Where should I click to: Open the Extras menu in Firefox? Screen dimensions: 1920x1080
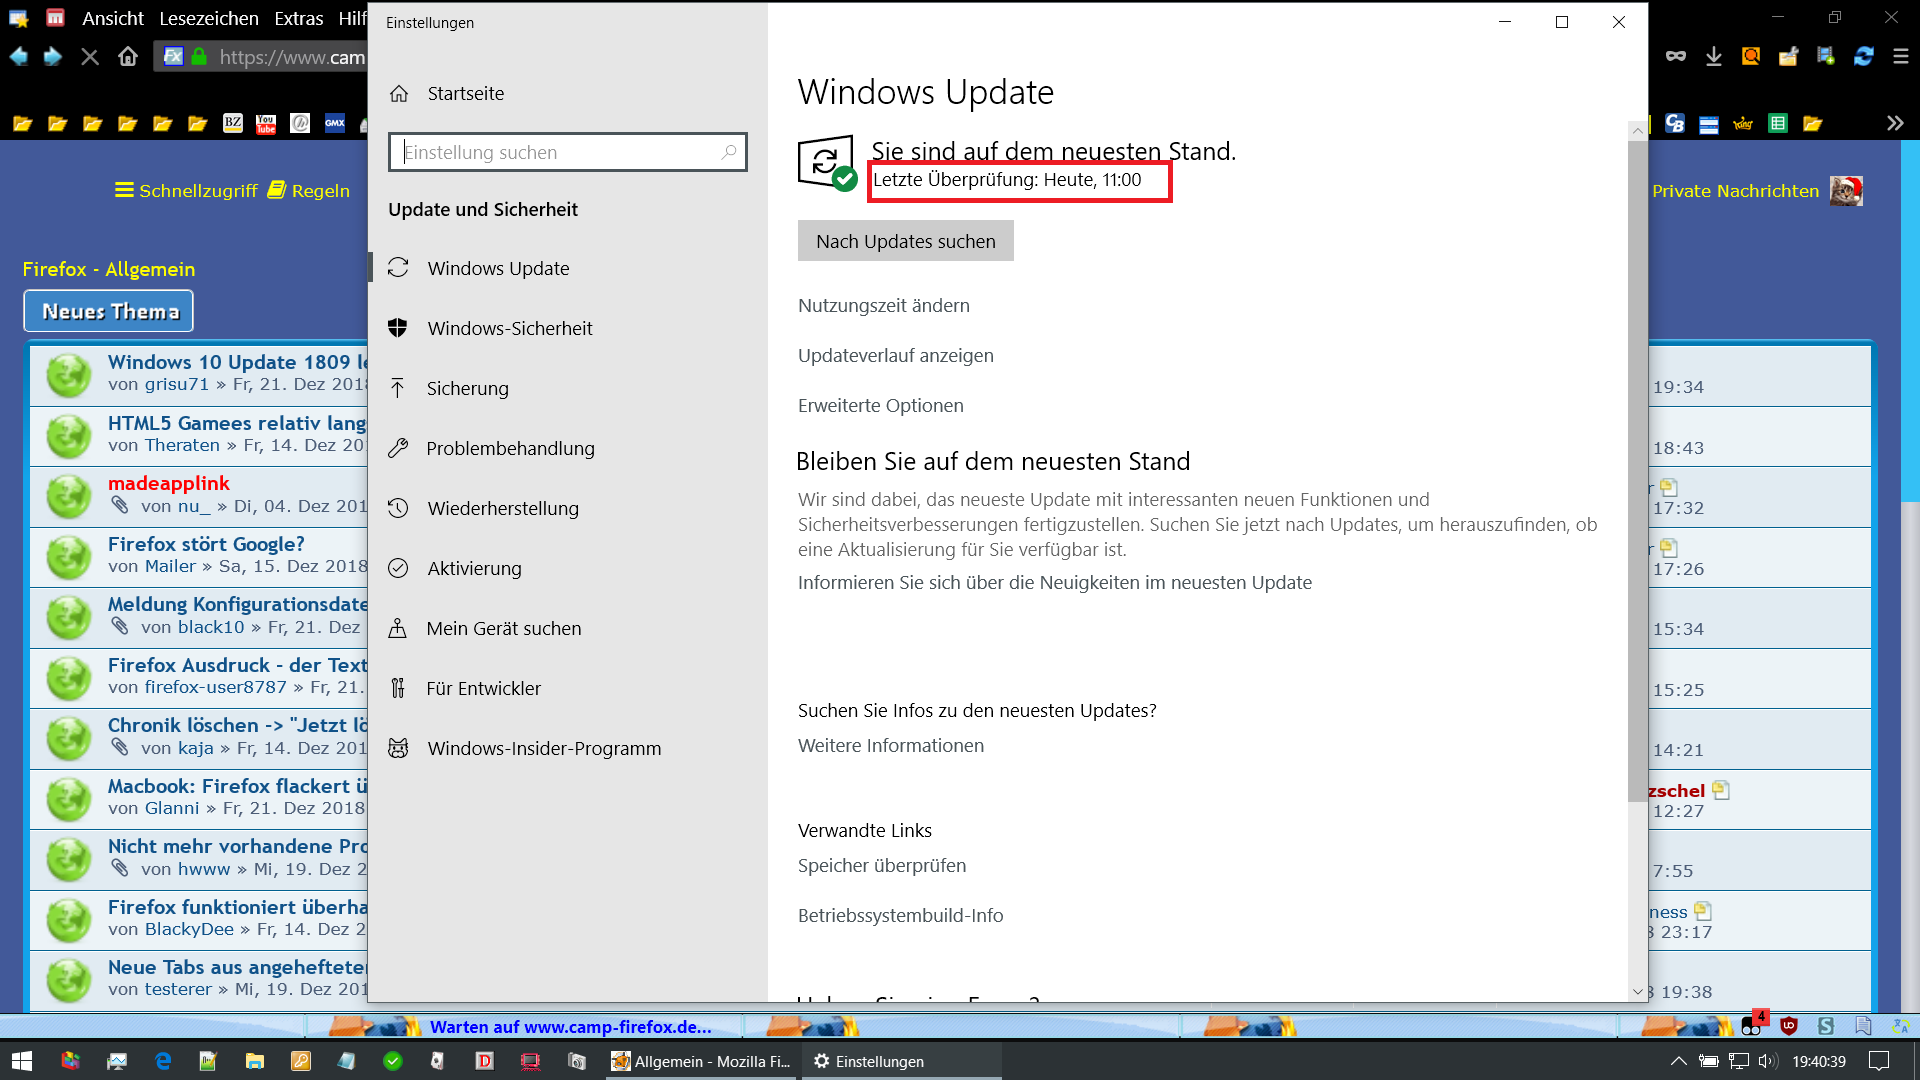tap(298, 18)
